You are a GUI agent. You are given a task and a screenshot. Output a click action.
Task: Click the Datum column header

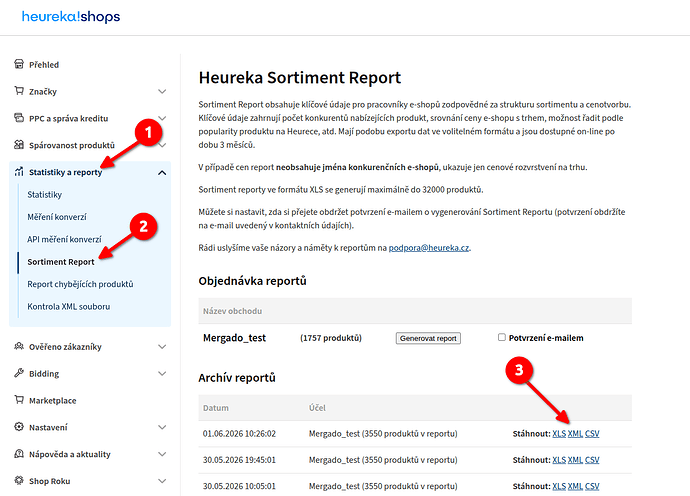coord(216,408)
